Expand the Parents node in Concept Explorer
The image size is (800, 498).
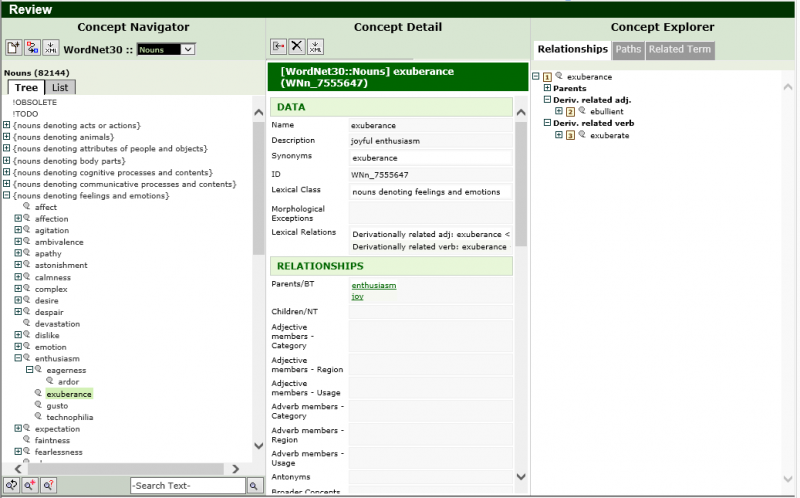(547, 88)
